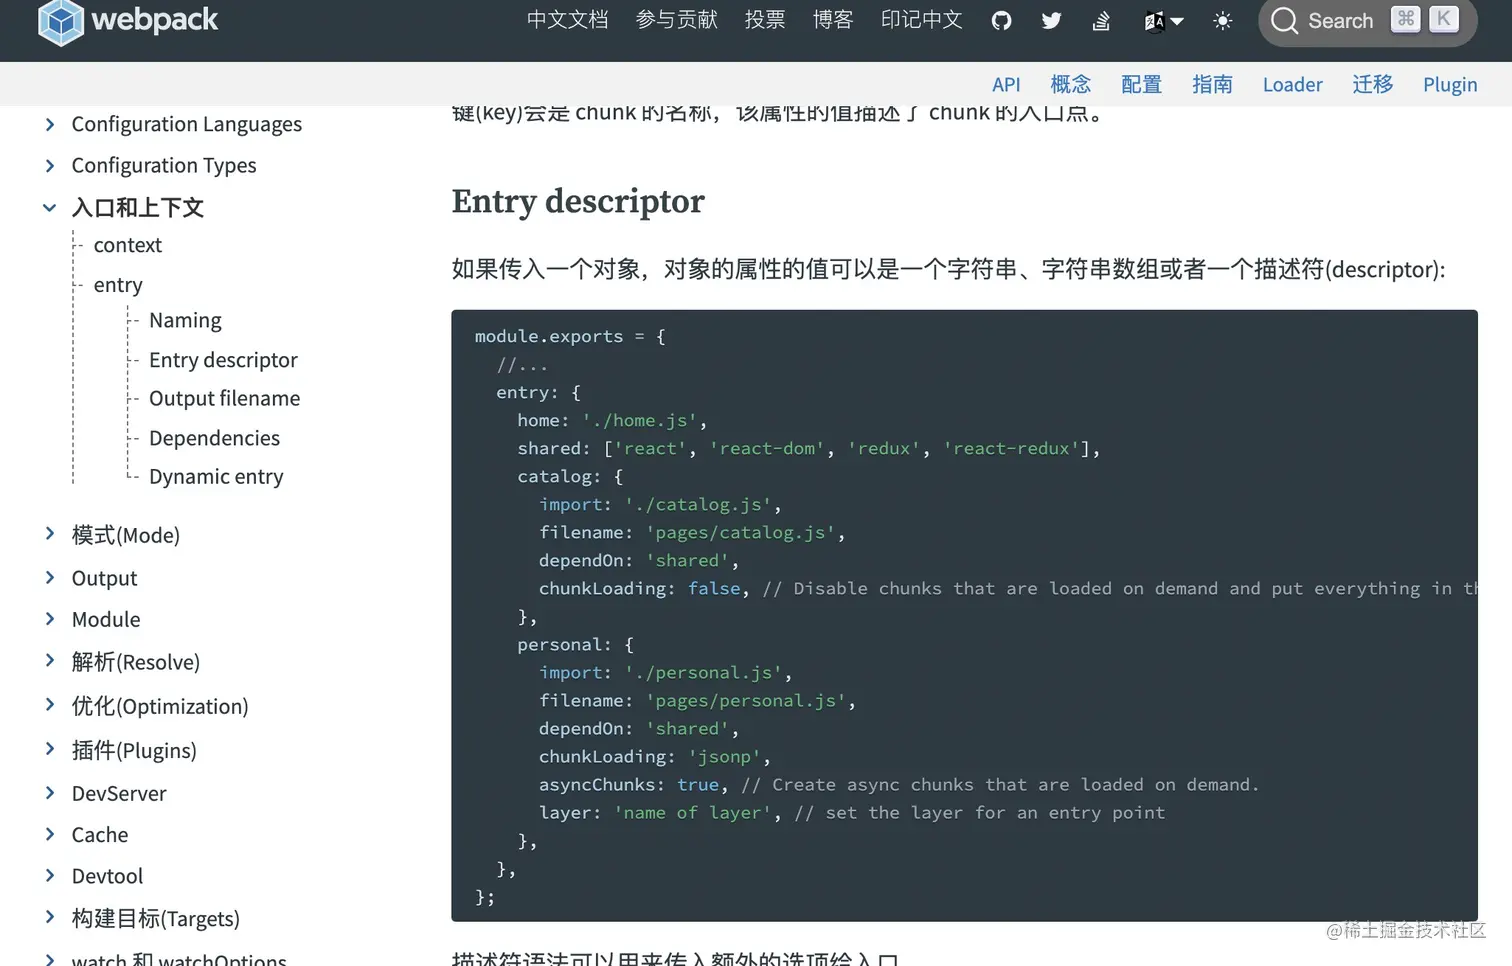Click the code line module.exports = {
Viewport: 1512px width, 966px height.
pos(570,336)
